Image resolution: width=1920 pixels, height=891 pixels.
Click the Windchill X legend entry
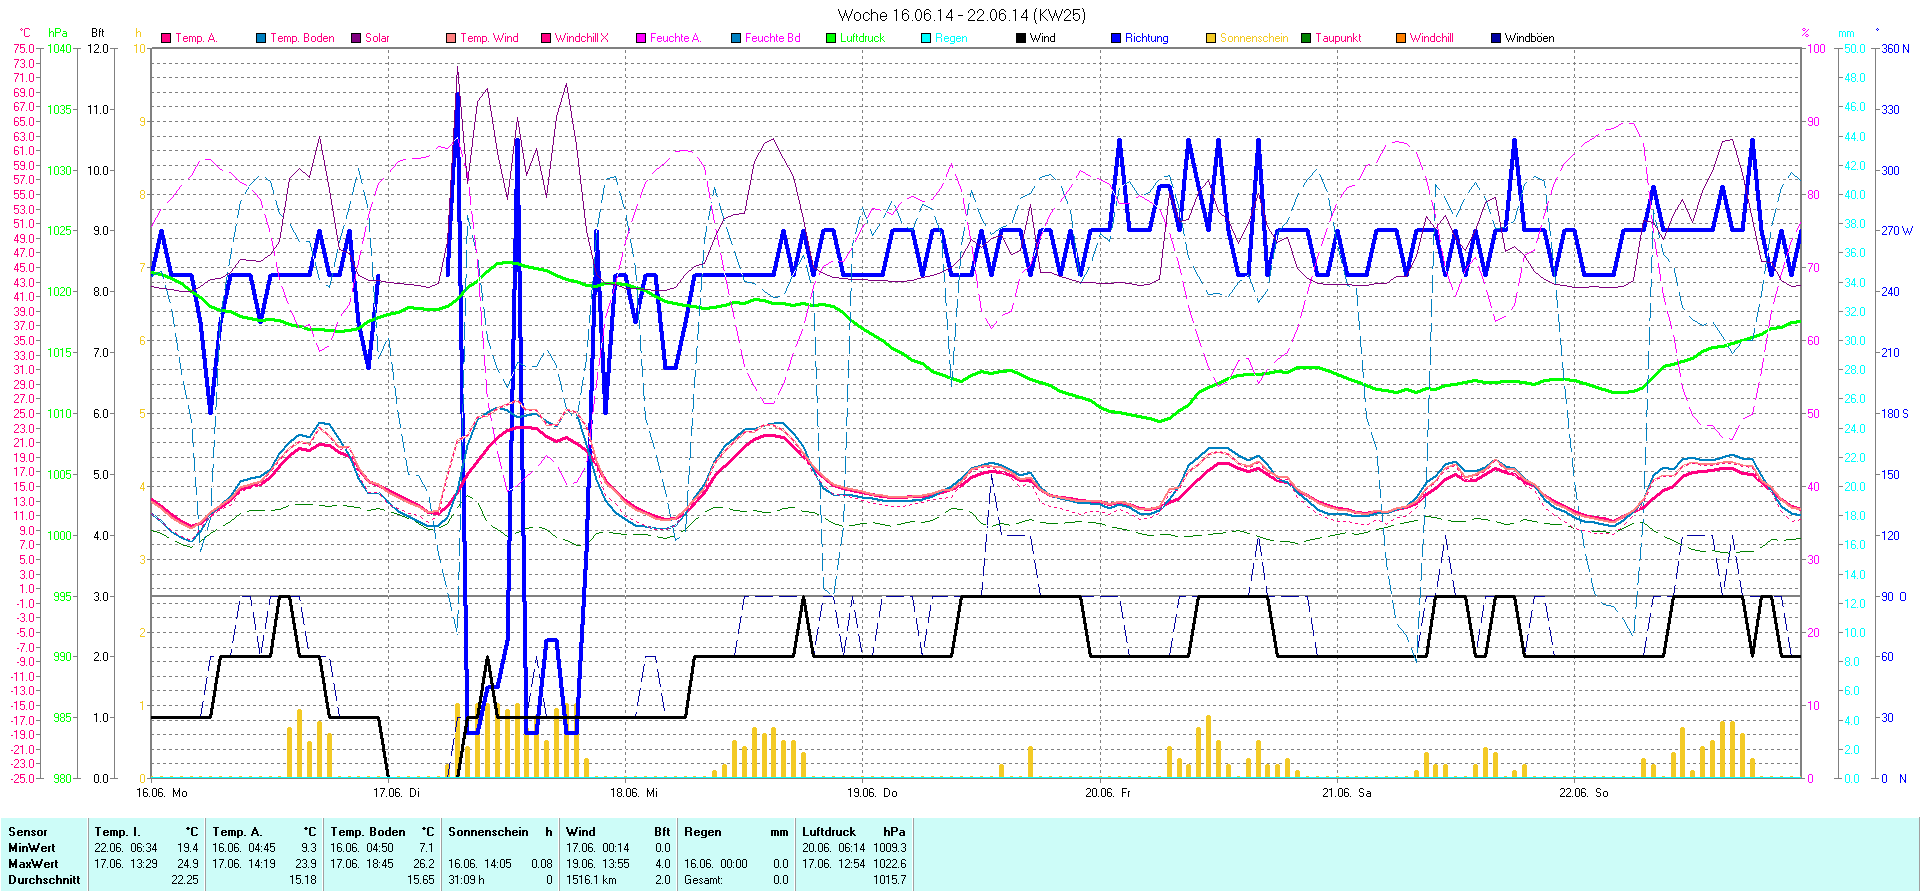[581, 38]
